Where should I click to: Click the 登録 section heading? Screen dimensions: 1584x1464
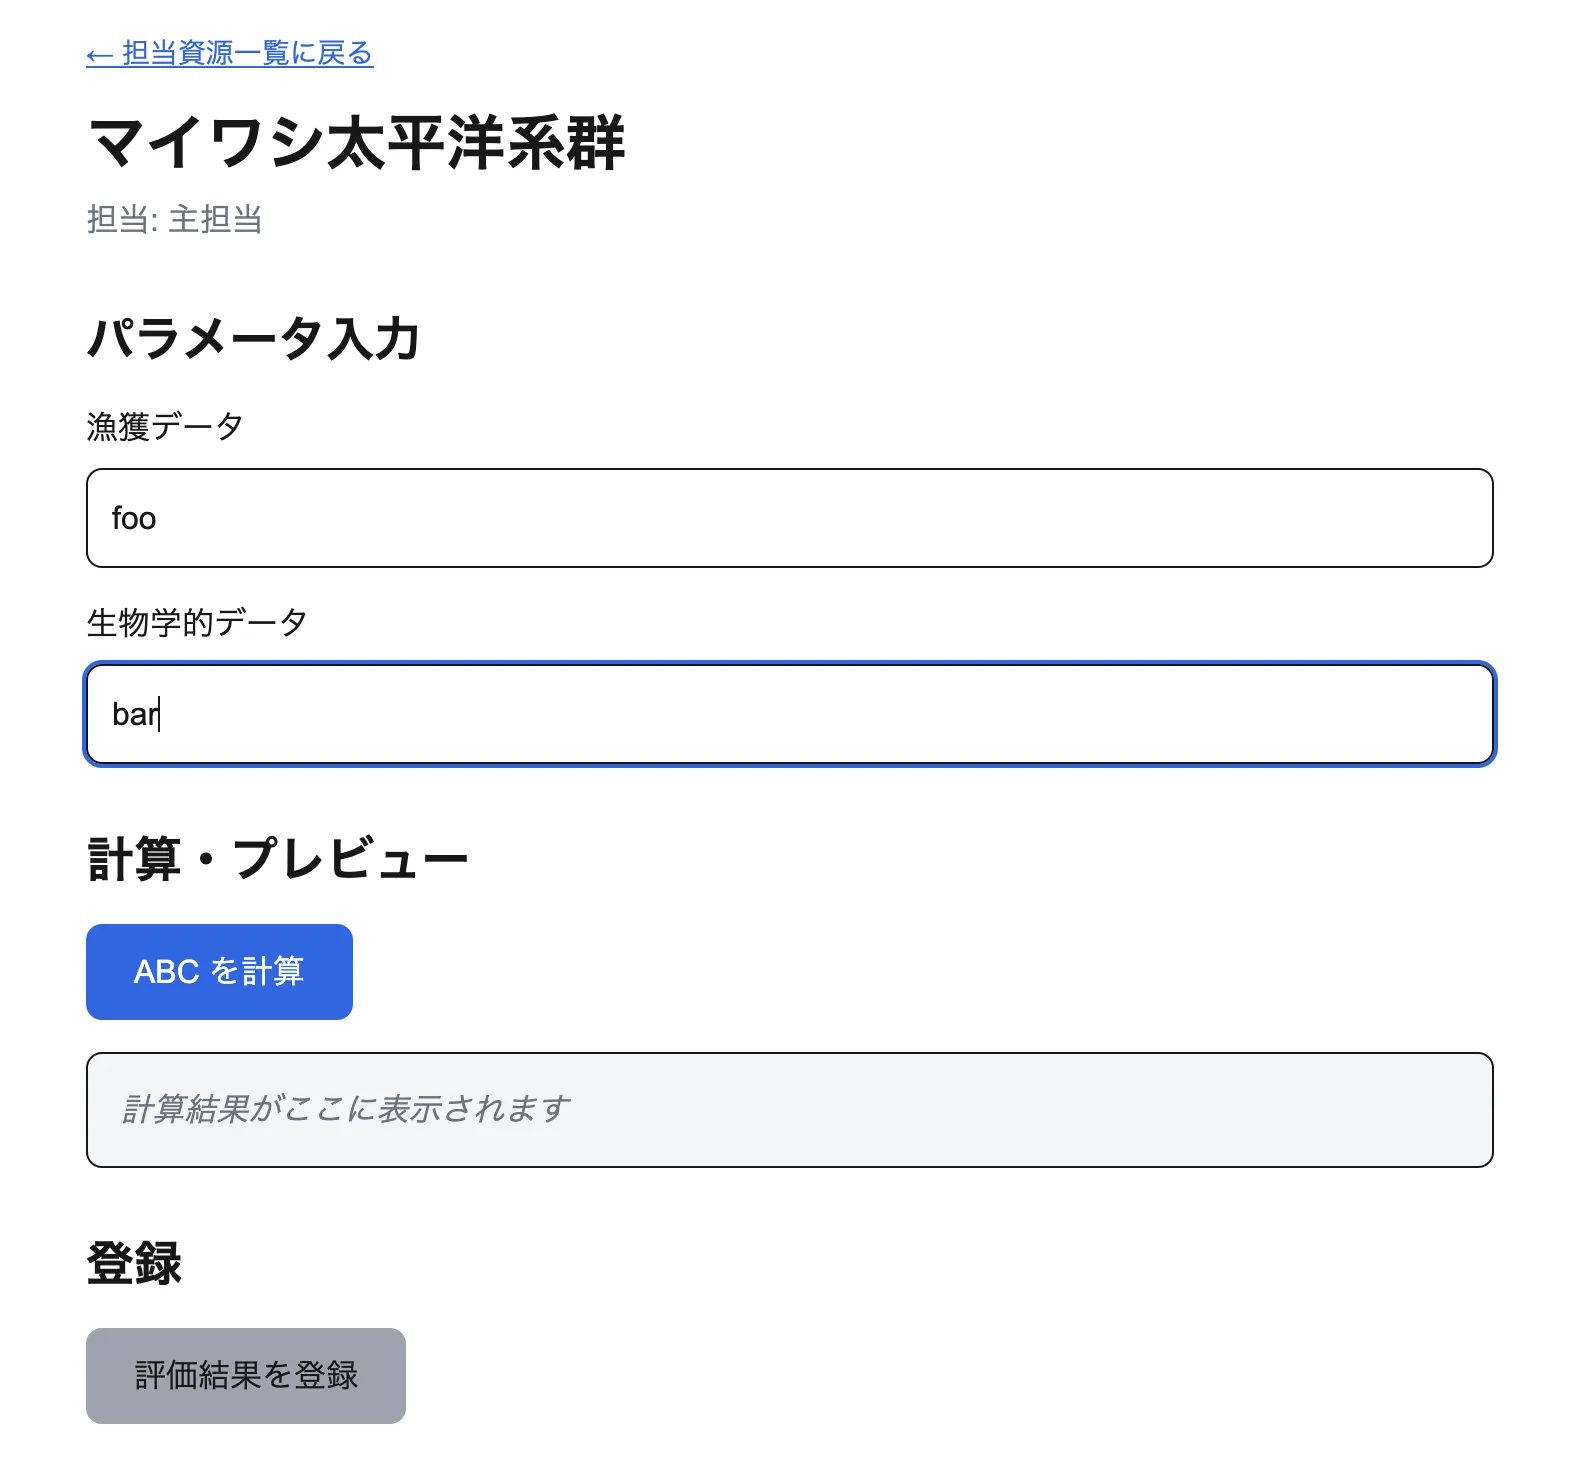[135, 1264]
